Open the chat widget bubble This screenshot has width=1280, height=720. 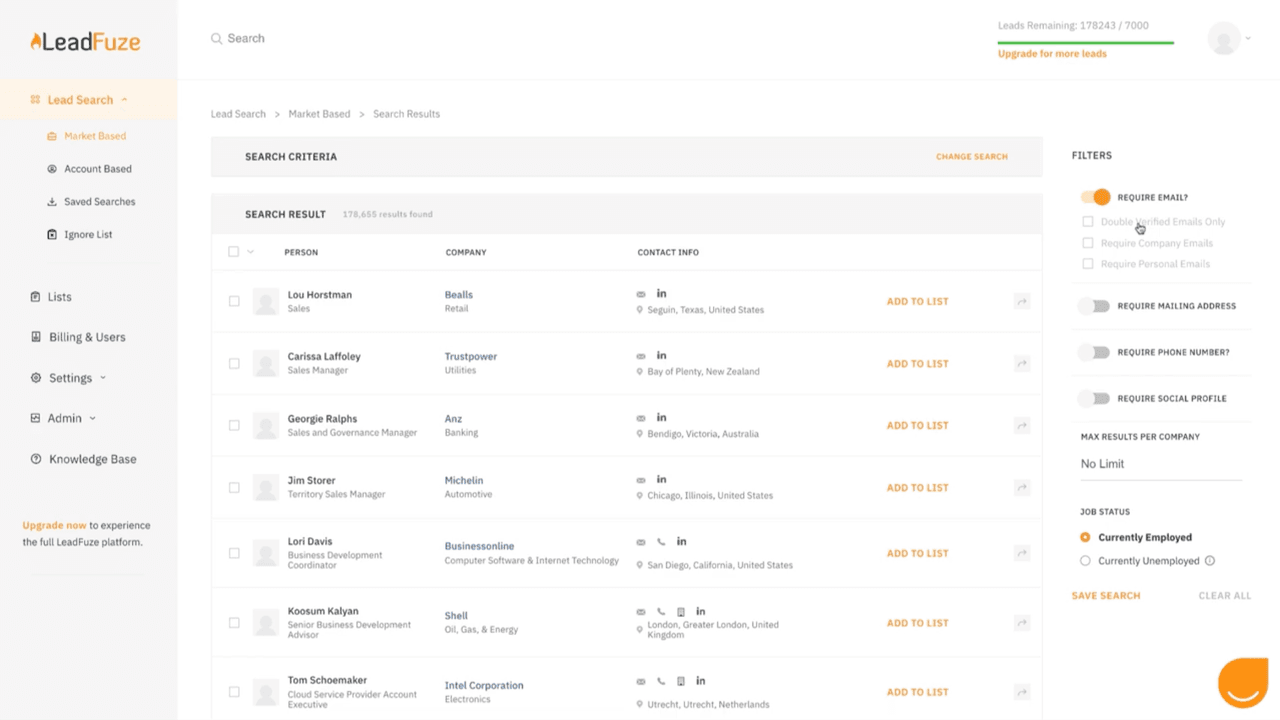click(1243, 683)
